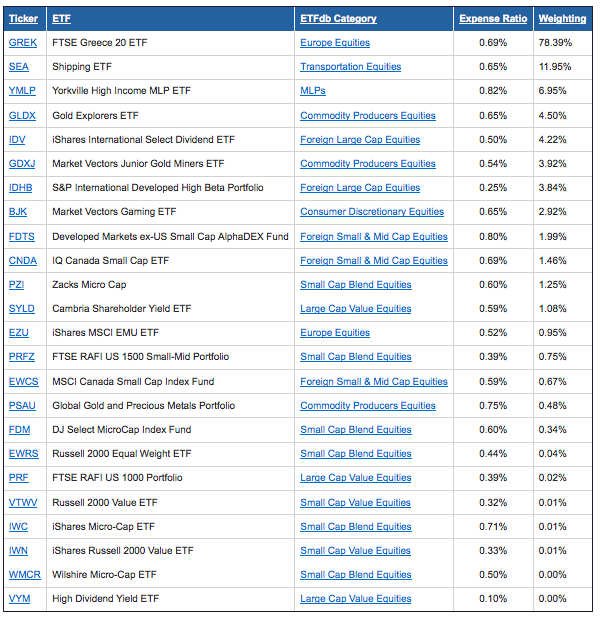Open the GREK ticker link

point(23,43)
